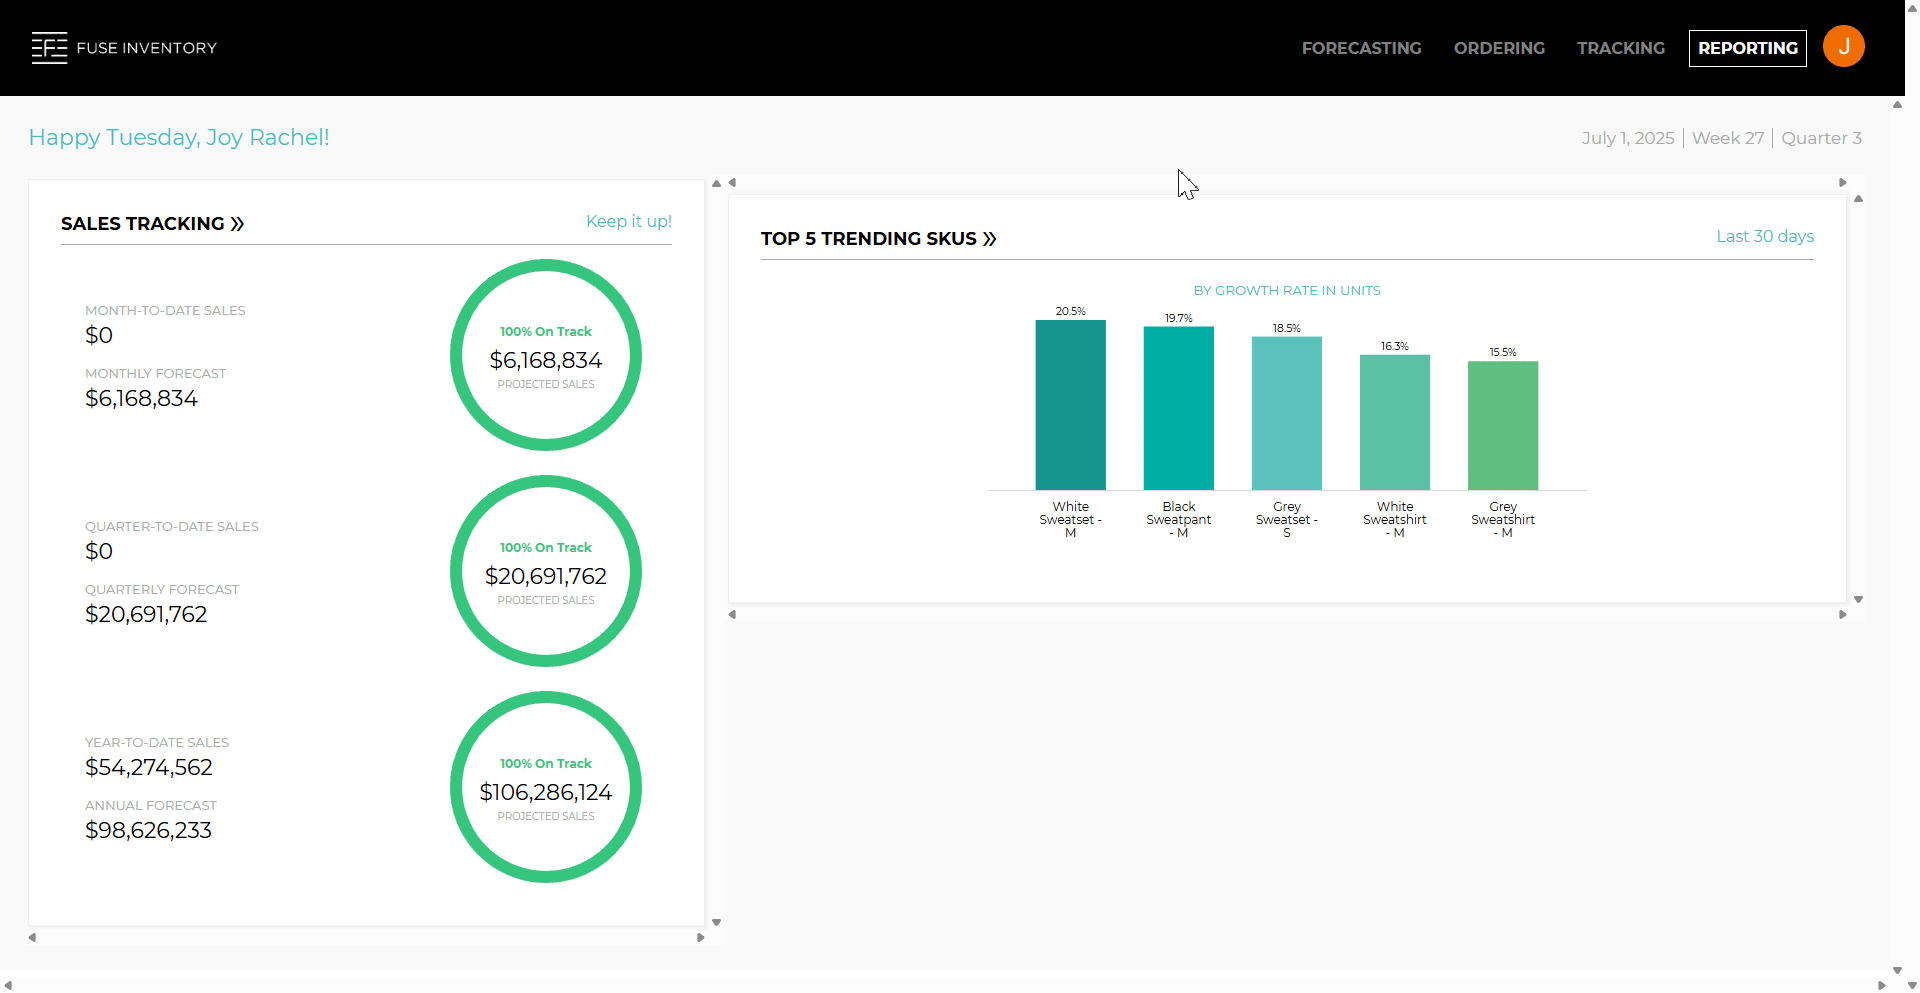Click scroll-down arrow of Sales Tracking panel

[716, 923]
